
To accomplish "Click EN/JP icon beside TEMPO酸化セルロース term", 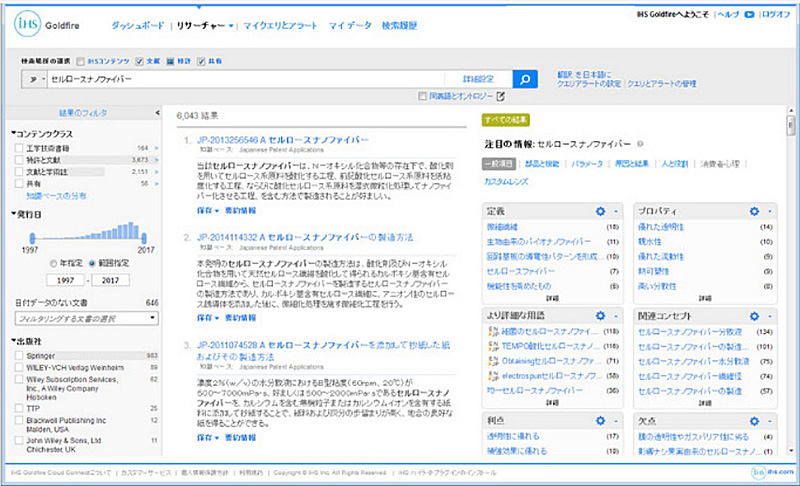I will pyautogui.click(x=493, y=346).
